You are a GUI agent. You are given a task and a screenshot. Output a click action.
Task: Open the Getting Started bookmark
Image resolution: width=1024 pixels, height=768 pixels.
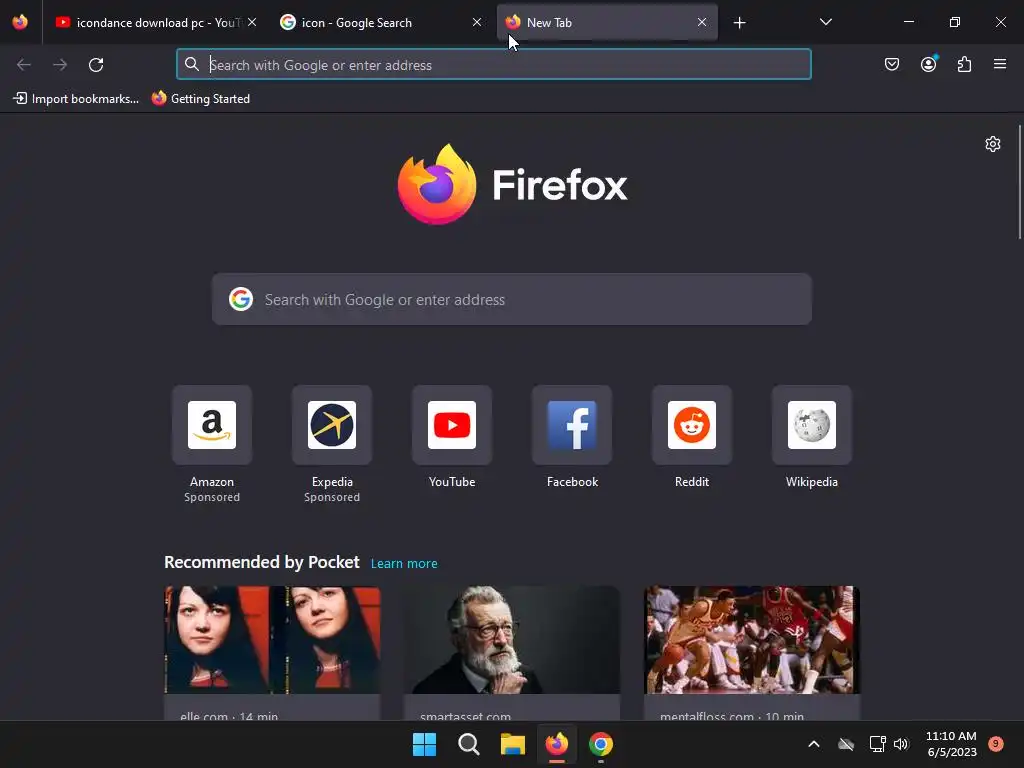point(201,99)
